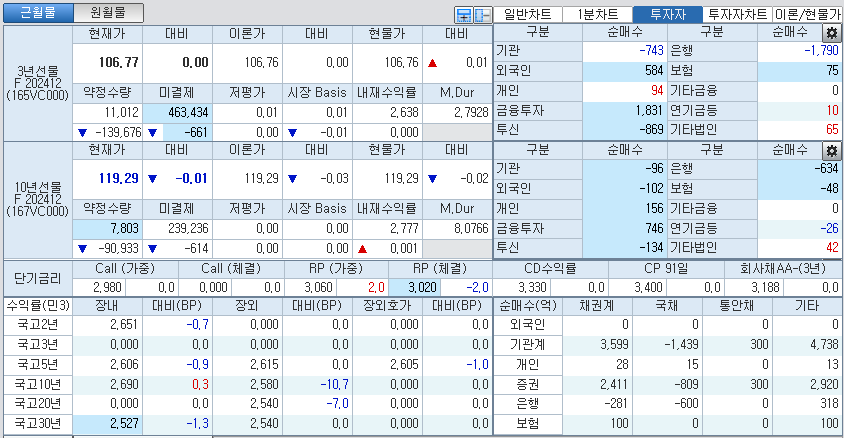Image resolution: width=844 pixels, height=438 pixels.
Task: Open the 이론/현물가 tab
Action: click(807, 15)
